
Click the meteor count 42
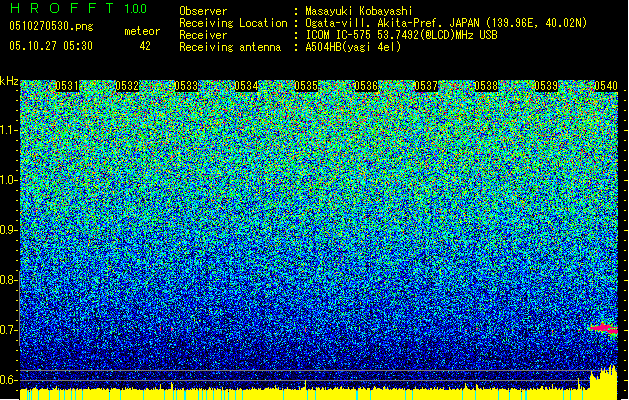point(145,46)
